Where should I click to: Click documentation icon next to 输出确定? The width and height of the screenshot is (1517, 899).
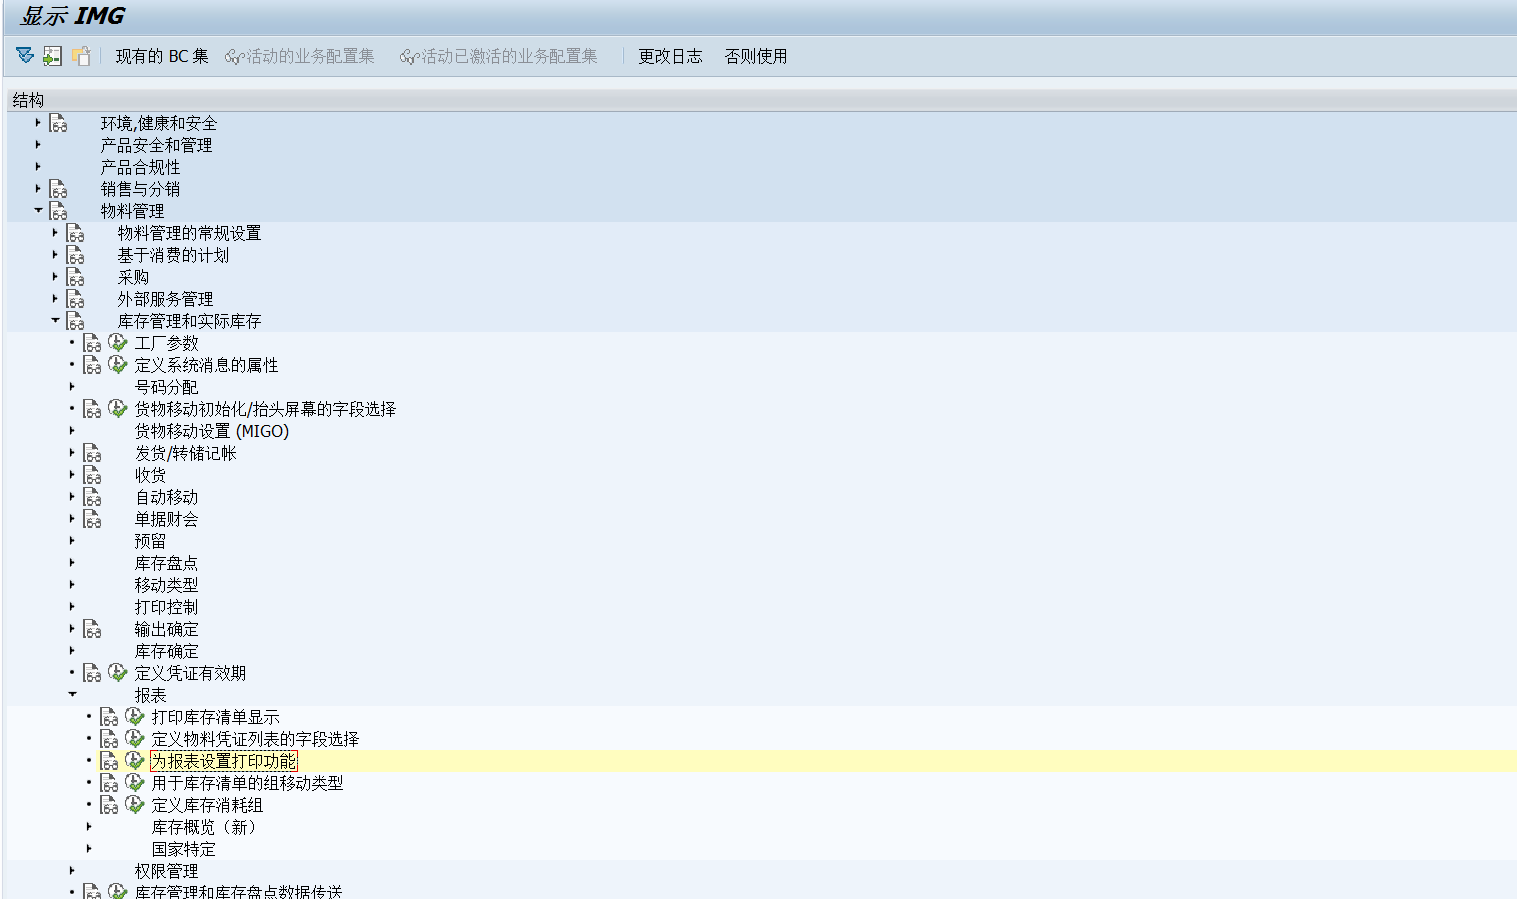92,629
